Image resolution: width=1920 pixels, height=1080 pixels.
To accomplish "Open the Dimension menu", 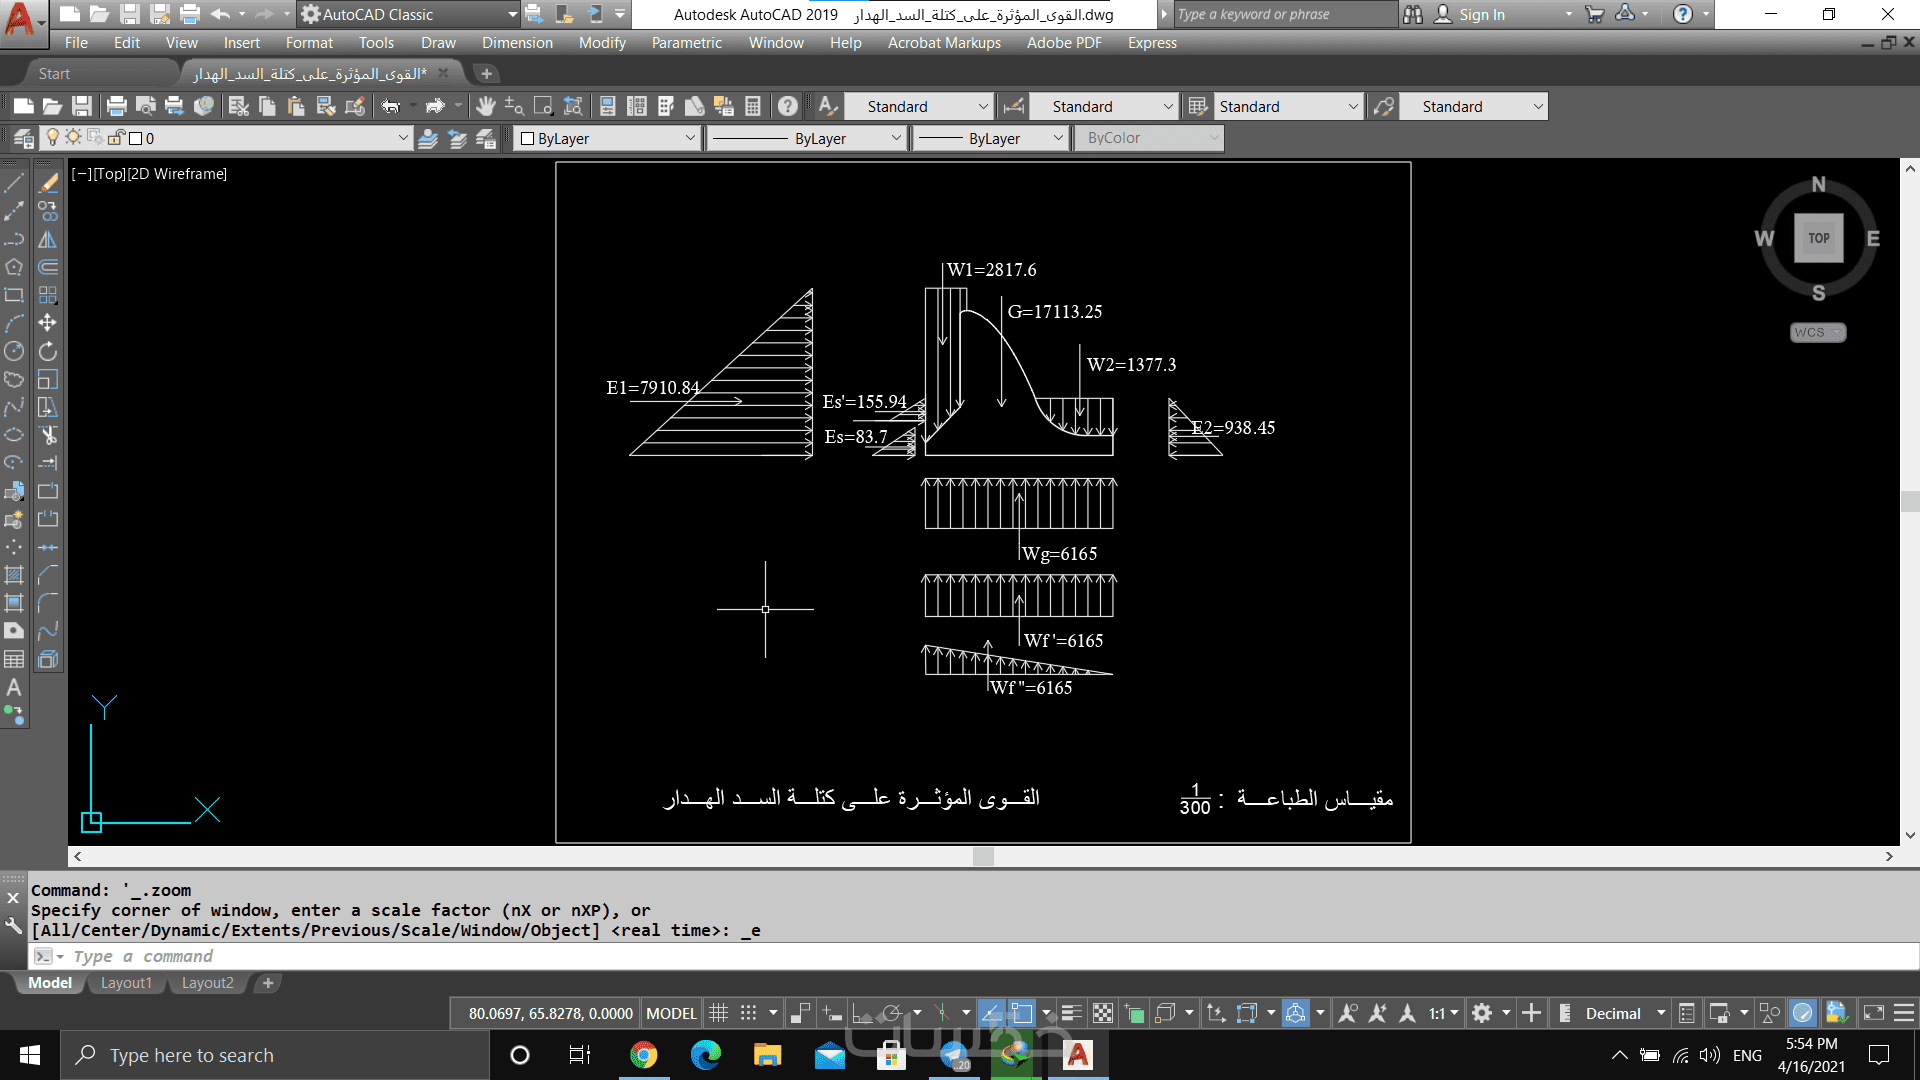I will point(516,43).
